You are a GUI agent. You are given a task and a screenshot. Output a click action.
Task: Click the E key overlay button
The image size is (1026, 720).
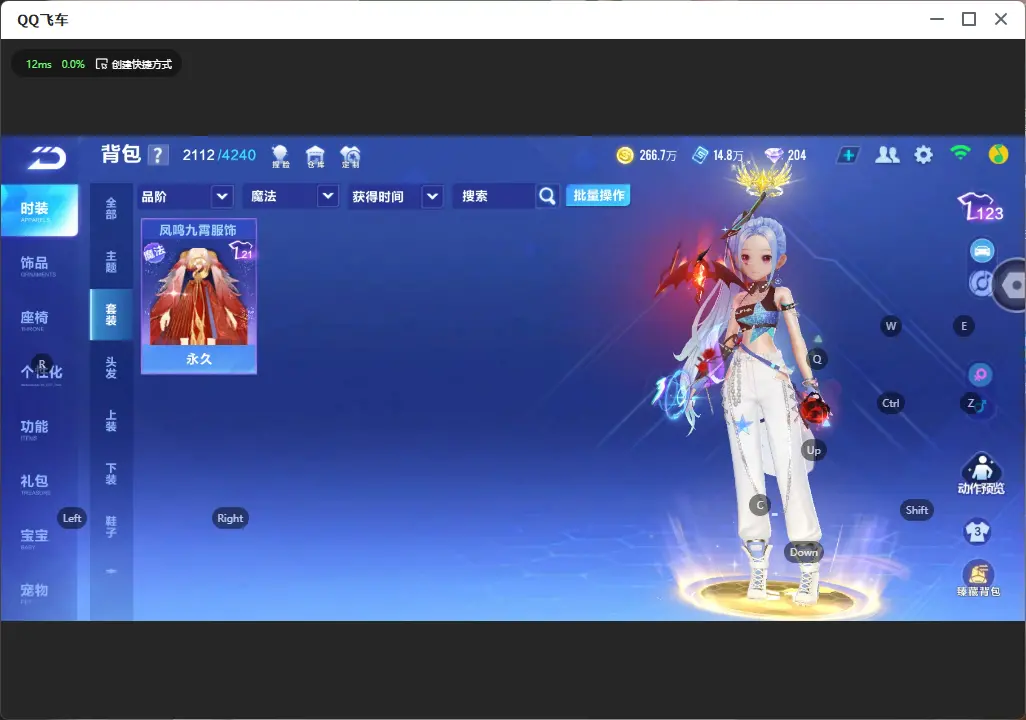[x=964, y=326]
